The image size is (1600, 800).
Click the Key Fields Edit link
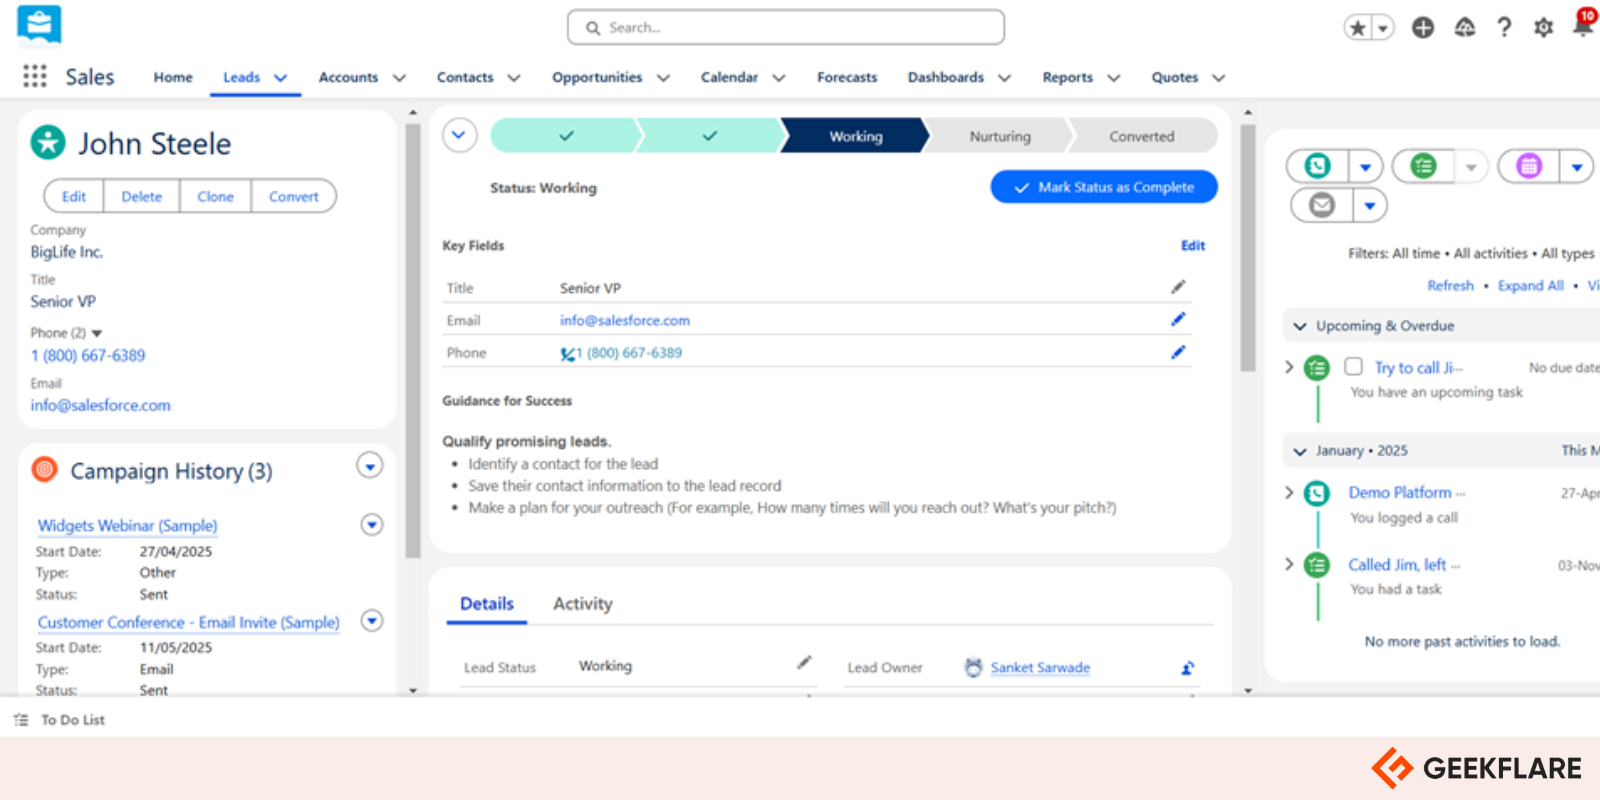(x=1193, y=245)
